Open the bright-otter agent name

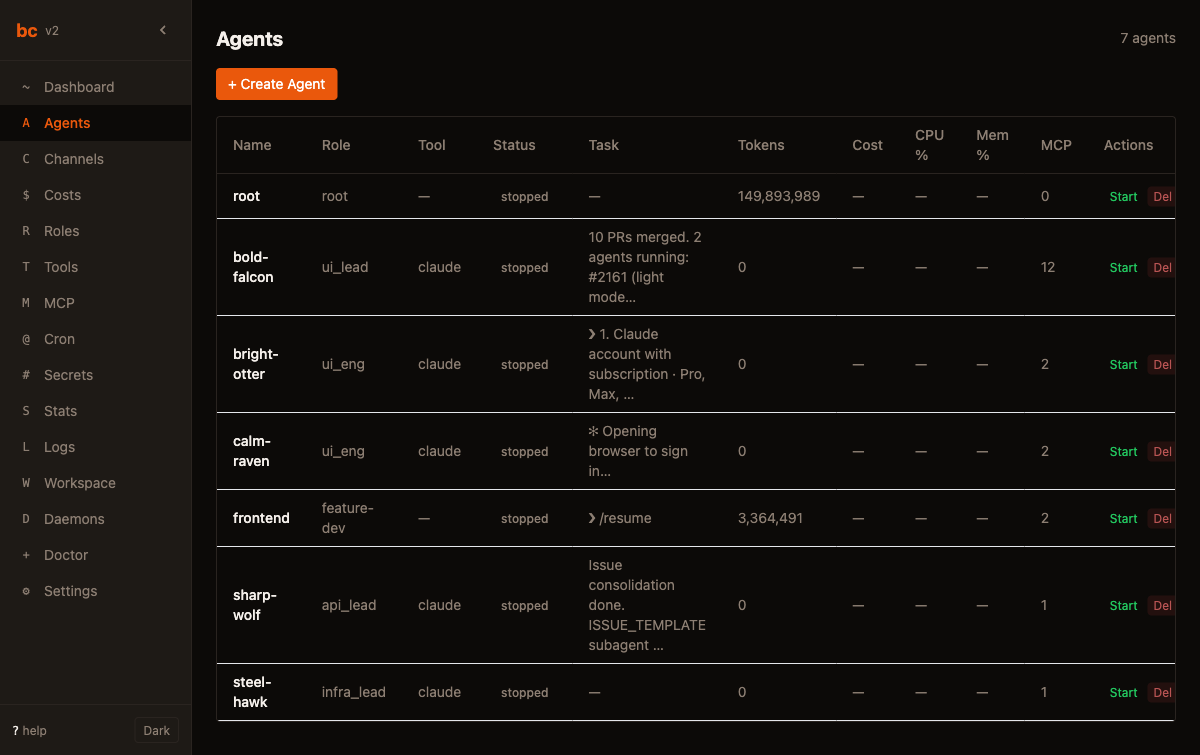click(x=255, y=364)
